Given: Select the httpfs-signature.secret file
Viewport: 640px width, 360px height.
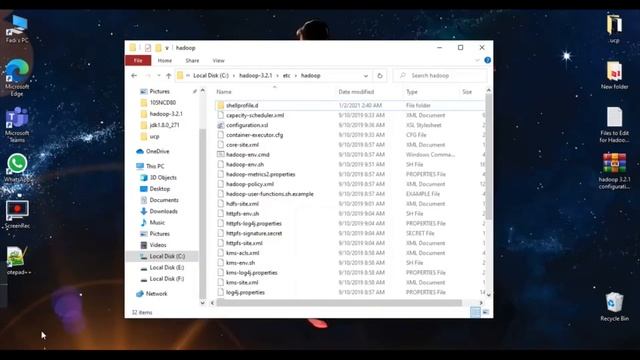Looking at the screenshot, I should point(254,233).
